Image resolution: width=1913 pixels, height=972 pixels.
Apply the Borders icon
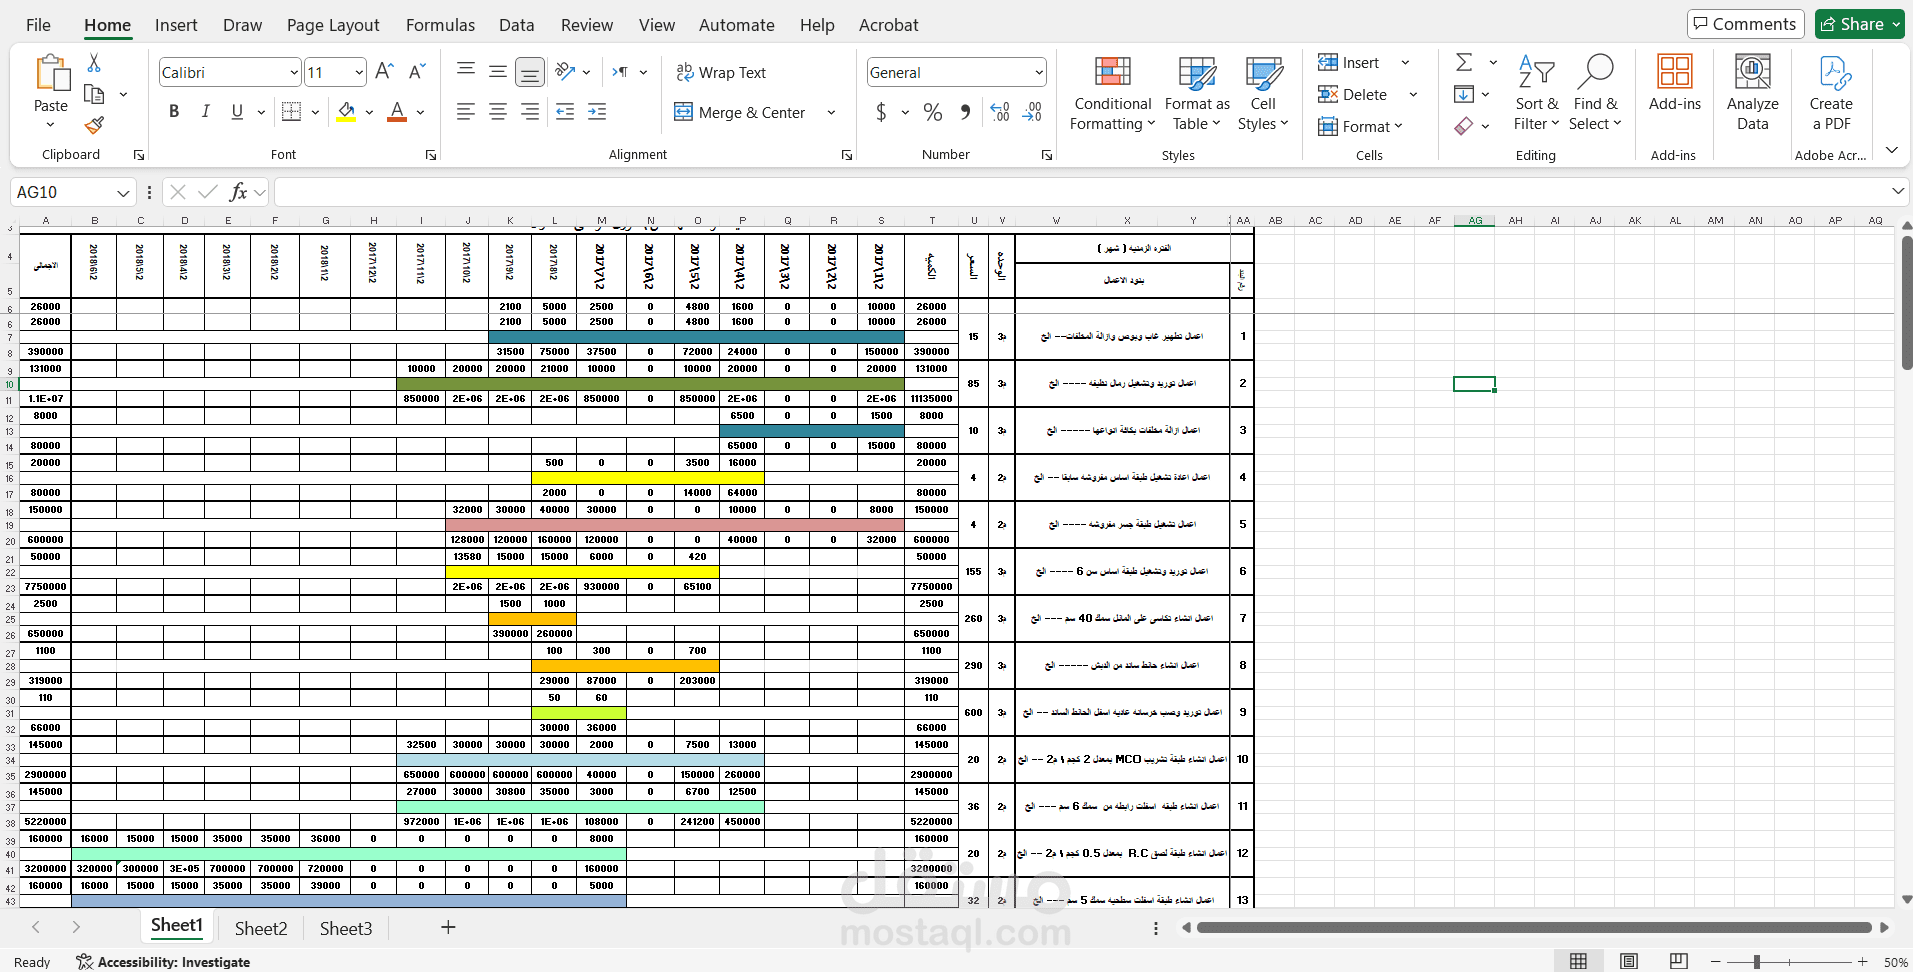(x=291, y=112)
